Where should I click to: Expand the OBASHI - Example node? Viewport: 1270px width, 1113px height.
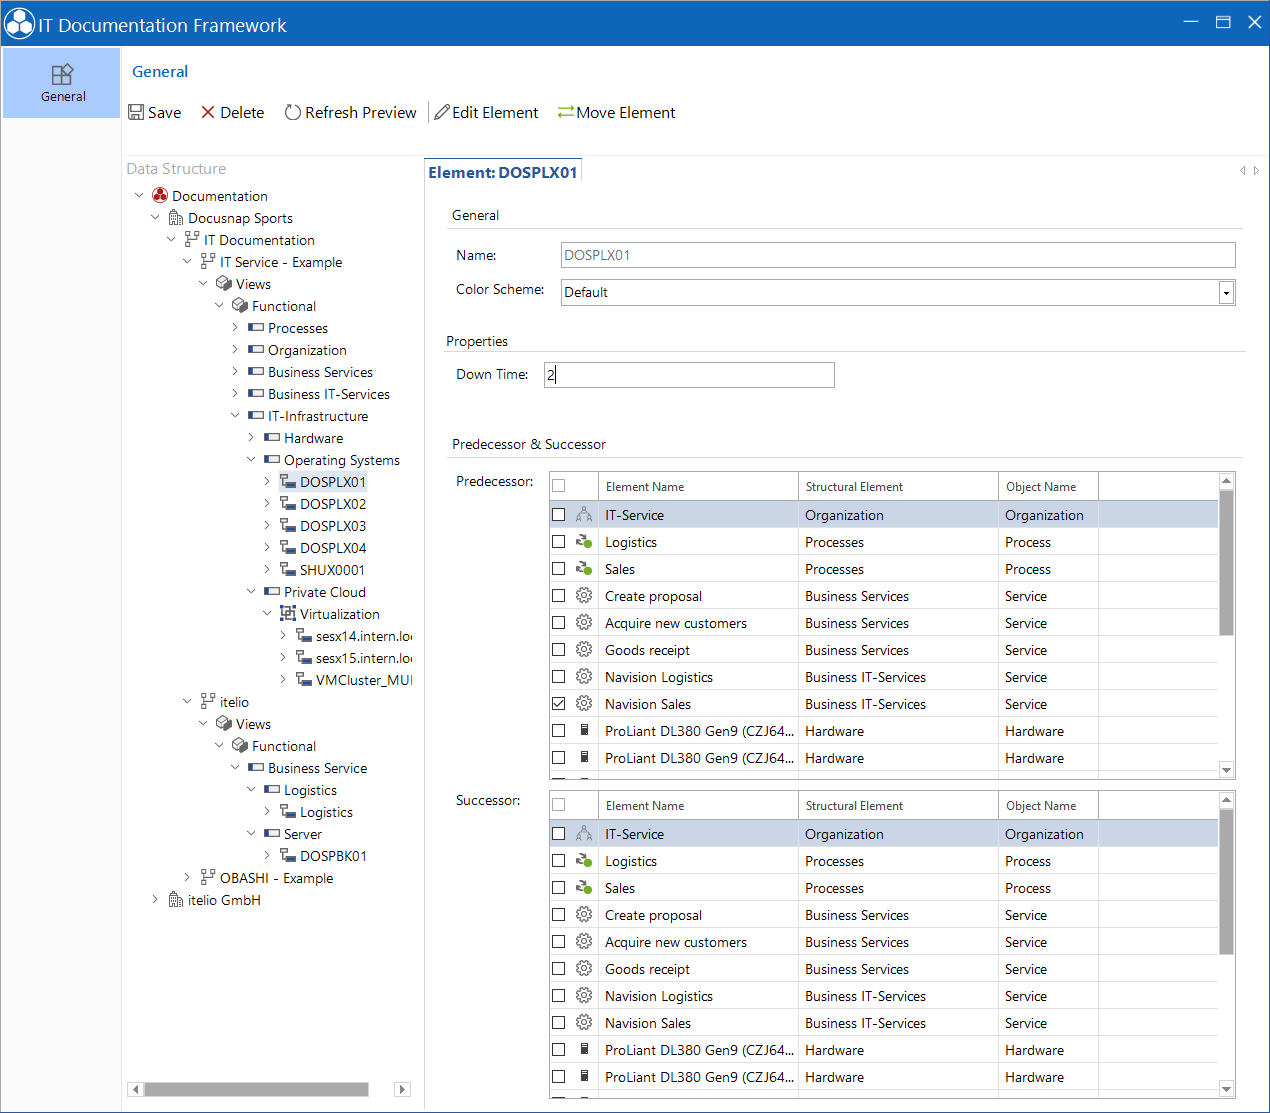[187, 877]
